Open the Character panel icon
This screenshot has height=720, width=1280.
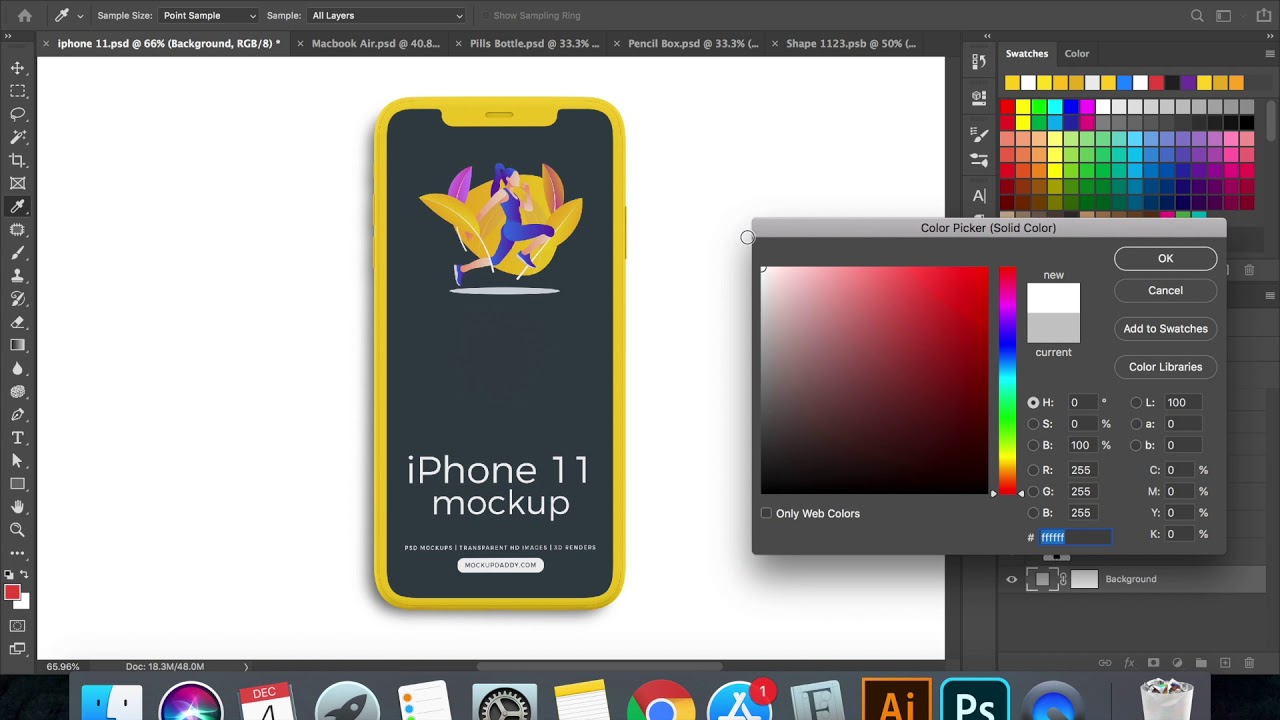979,196
